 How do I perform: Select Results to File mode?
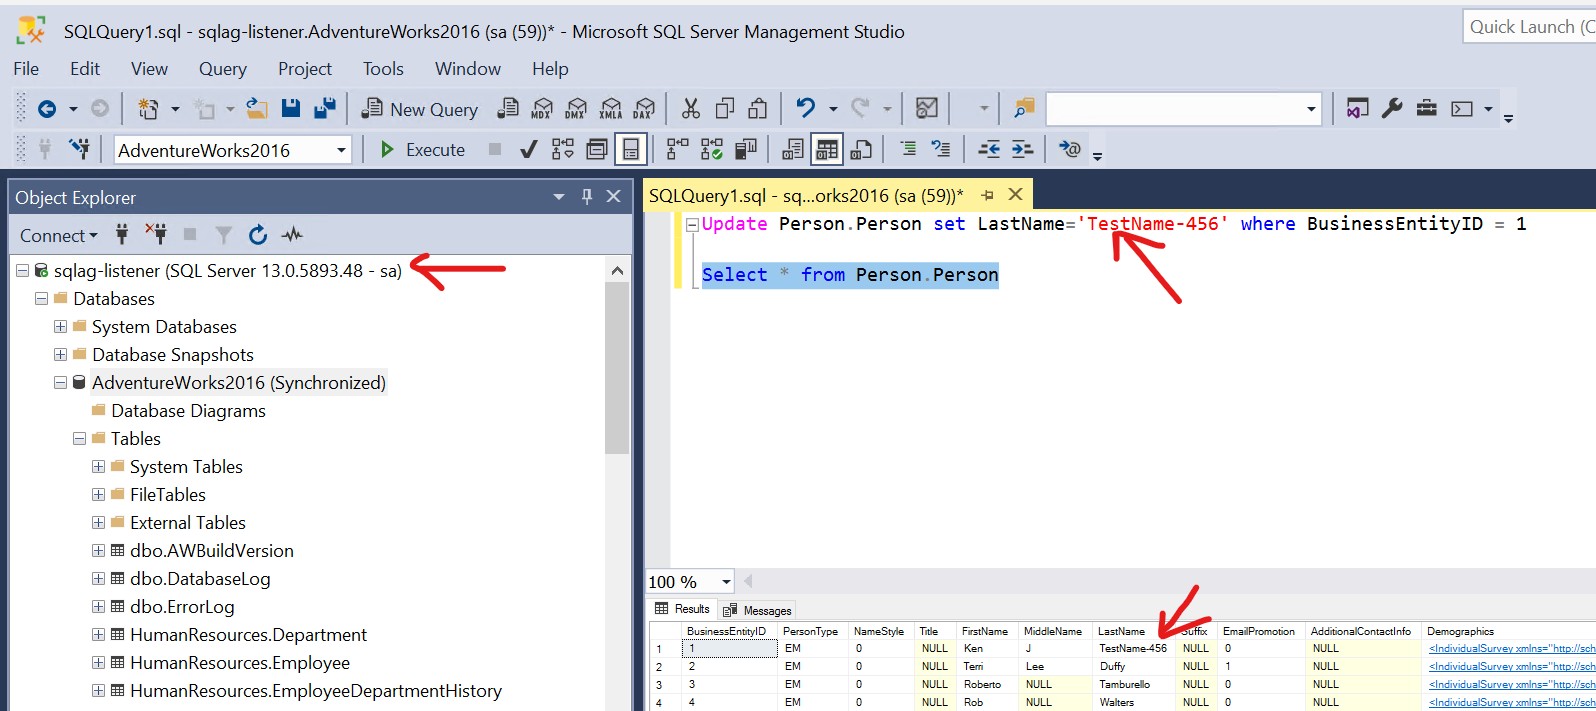[x=861, y=150]
